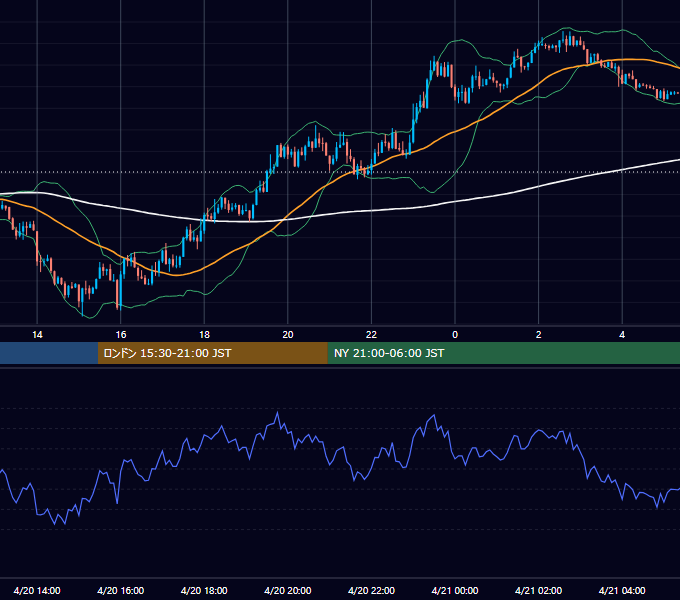The image size is (680, 600).
Task: Click the '14' hour label on price chart axis
Action: pos(37,335)
